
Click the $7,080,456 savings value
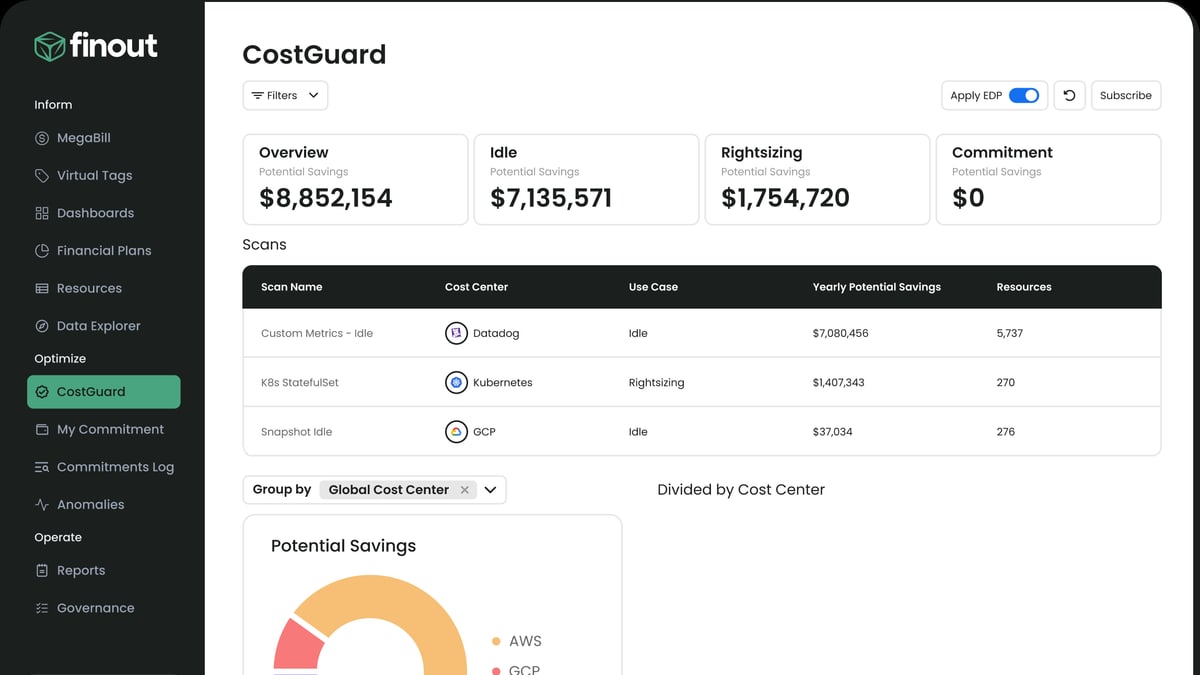point(840,333)
